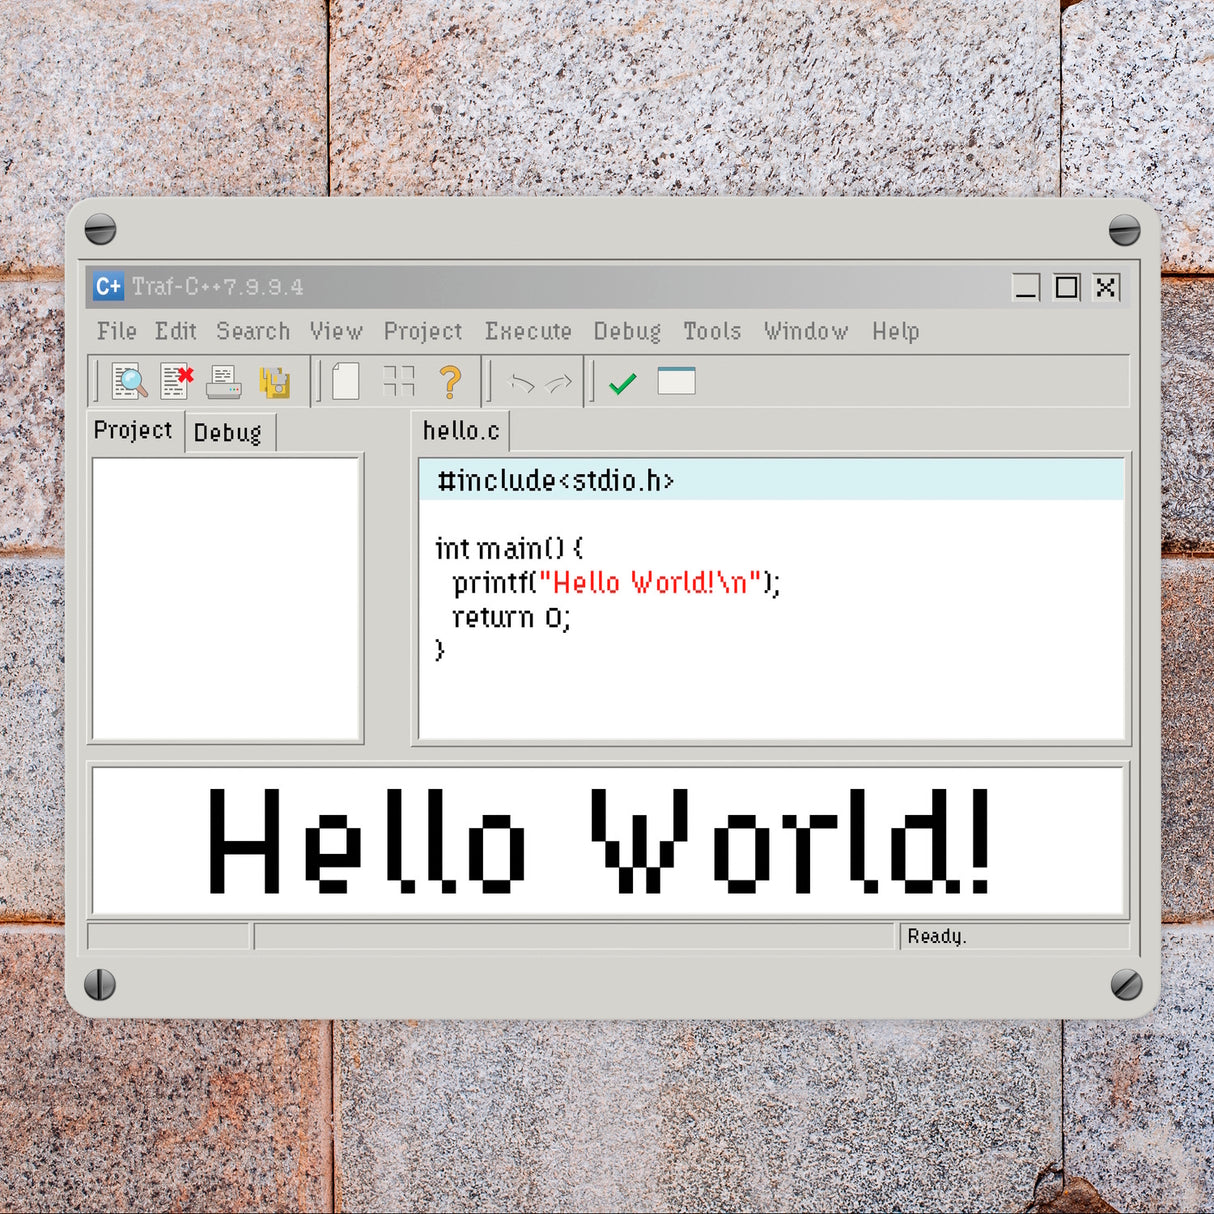The width and height of the screenshot is (1214, 1214).
Task: Click the window icon in toolbar
Action: [x=676, y=381]
